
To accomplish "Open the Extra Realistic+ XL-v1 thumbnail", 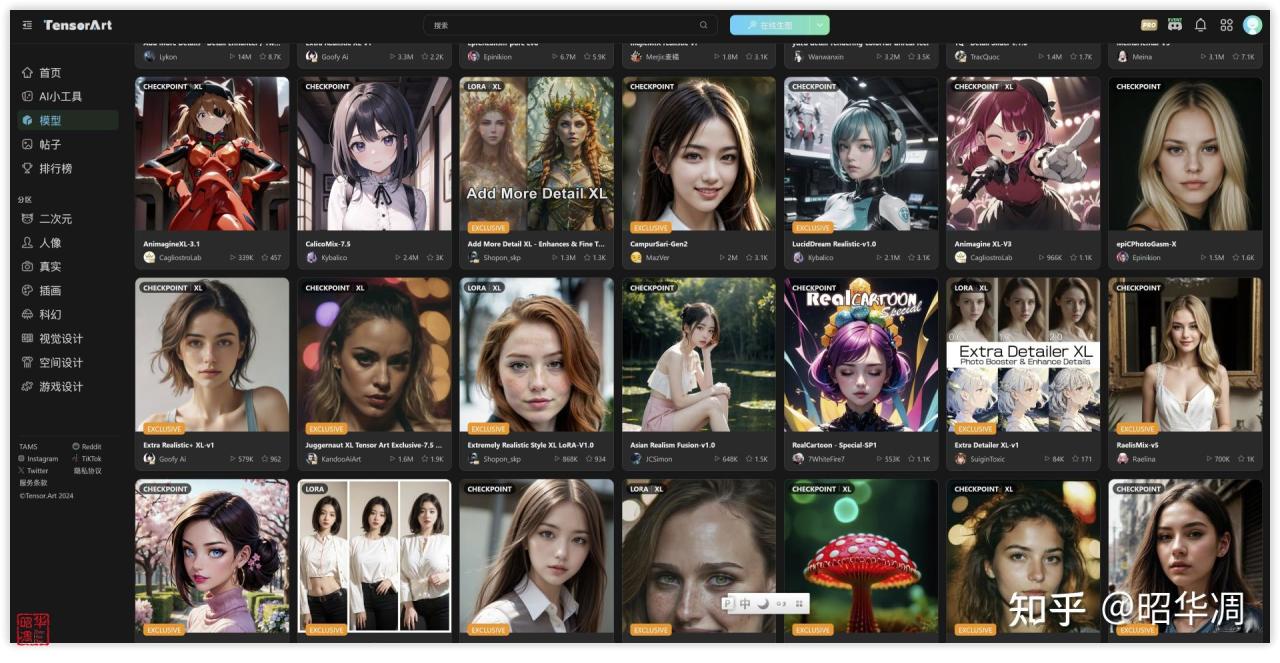I will pos(212,355).
